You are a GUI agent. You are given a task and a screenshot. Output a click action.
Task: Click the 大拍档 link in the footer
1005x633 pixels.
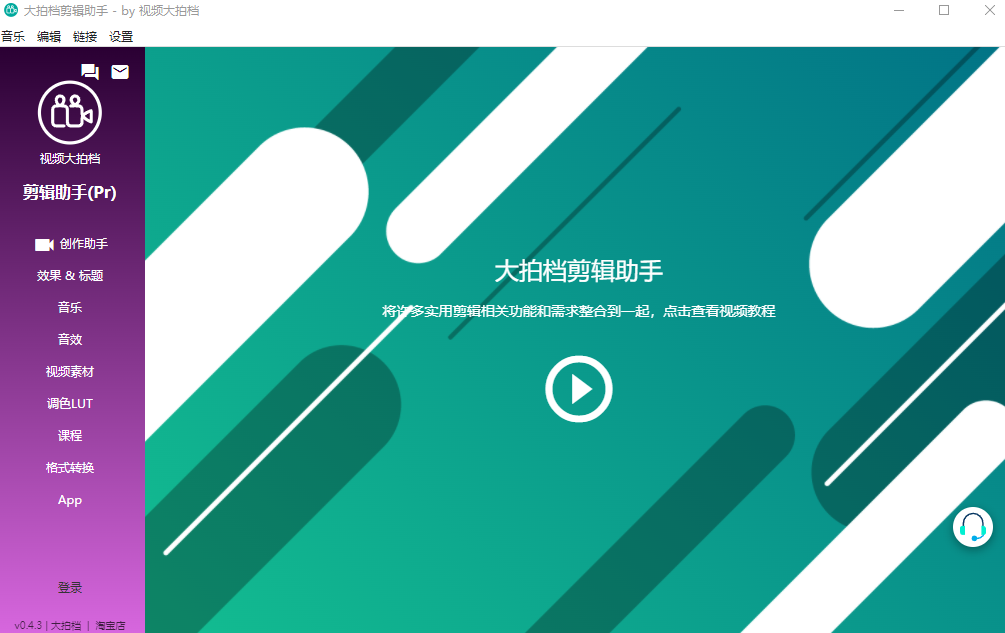click(66, 625)
